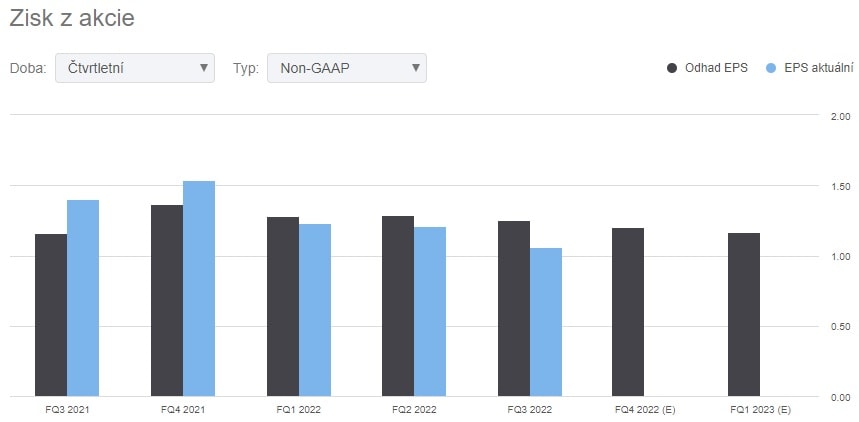Open the Typ Non-GAAP dropdown
Viewport: 859px width, 422px height.
tap(346, 68)
